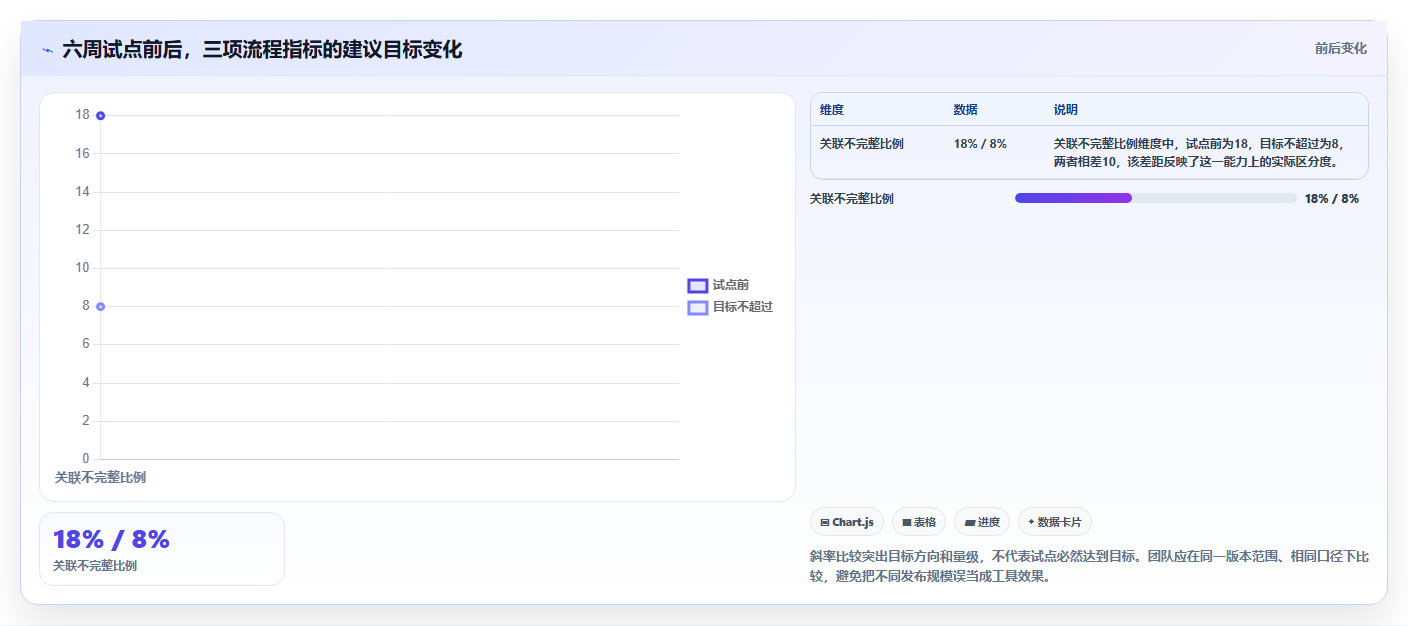Image resolution: width=1408 pixels, height=626 pixels.
Task: Click the chart data point at value 18
Action: pyautogui.click(x=101, y=116)
